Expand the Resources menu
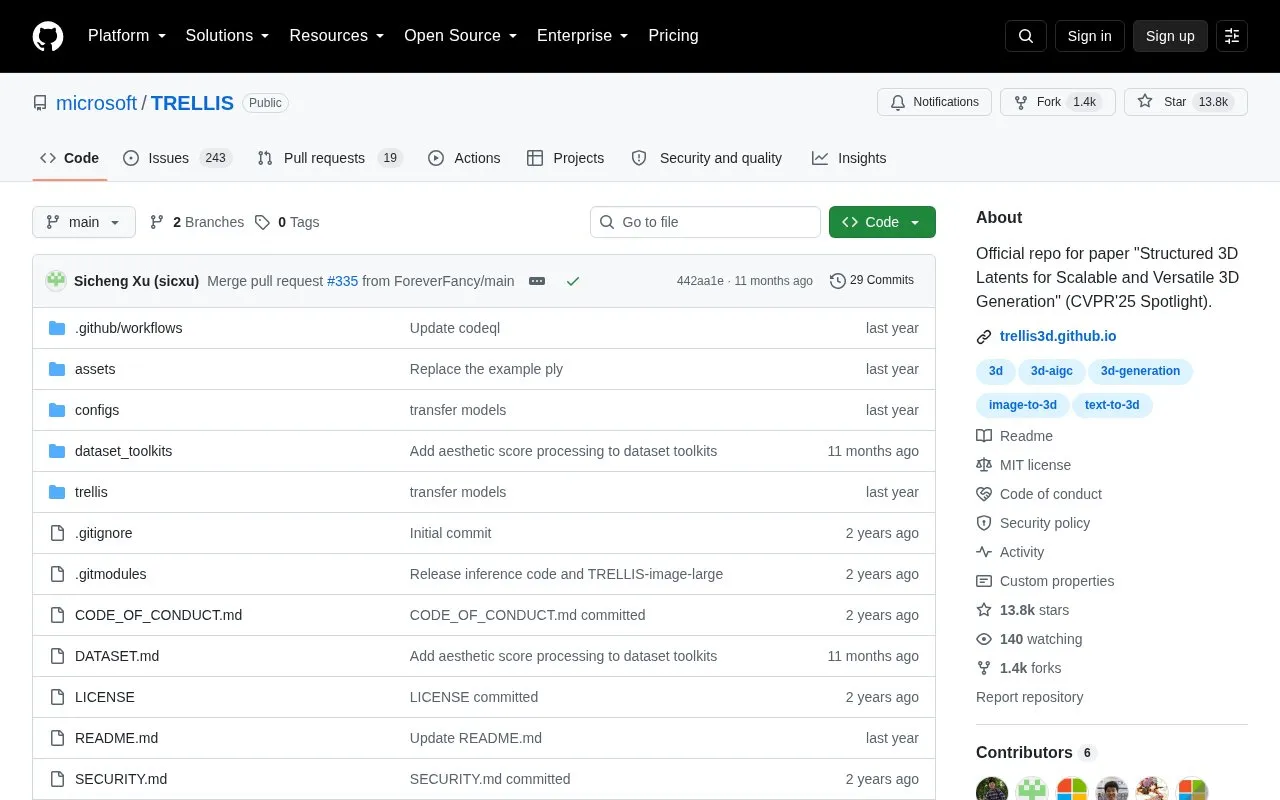Viewport: 1280px width, 800px height. (x=337, y=36)
